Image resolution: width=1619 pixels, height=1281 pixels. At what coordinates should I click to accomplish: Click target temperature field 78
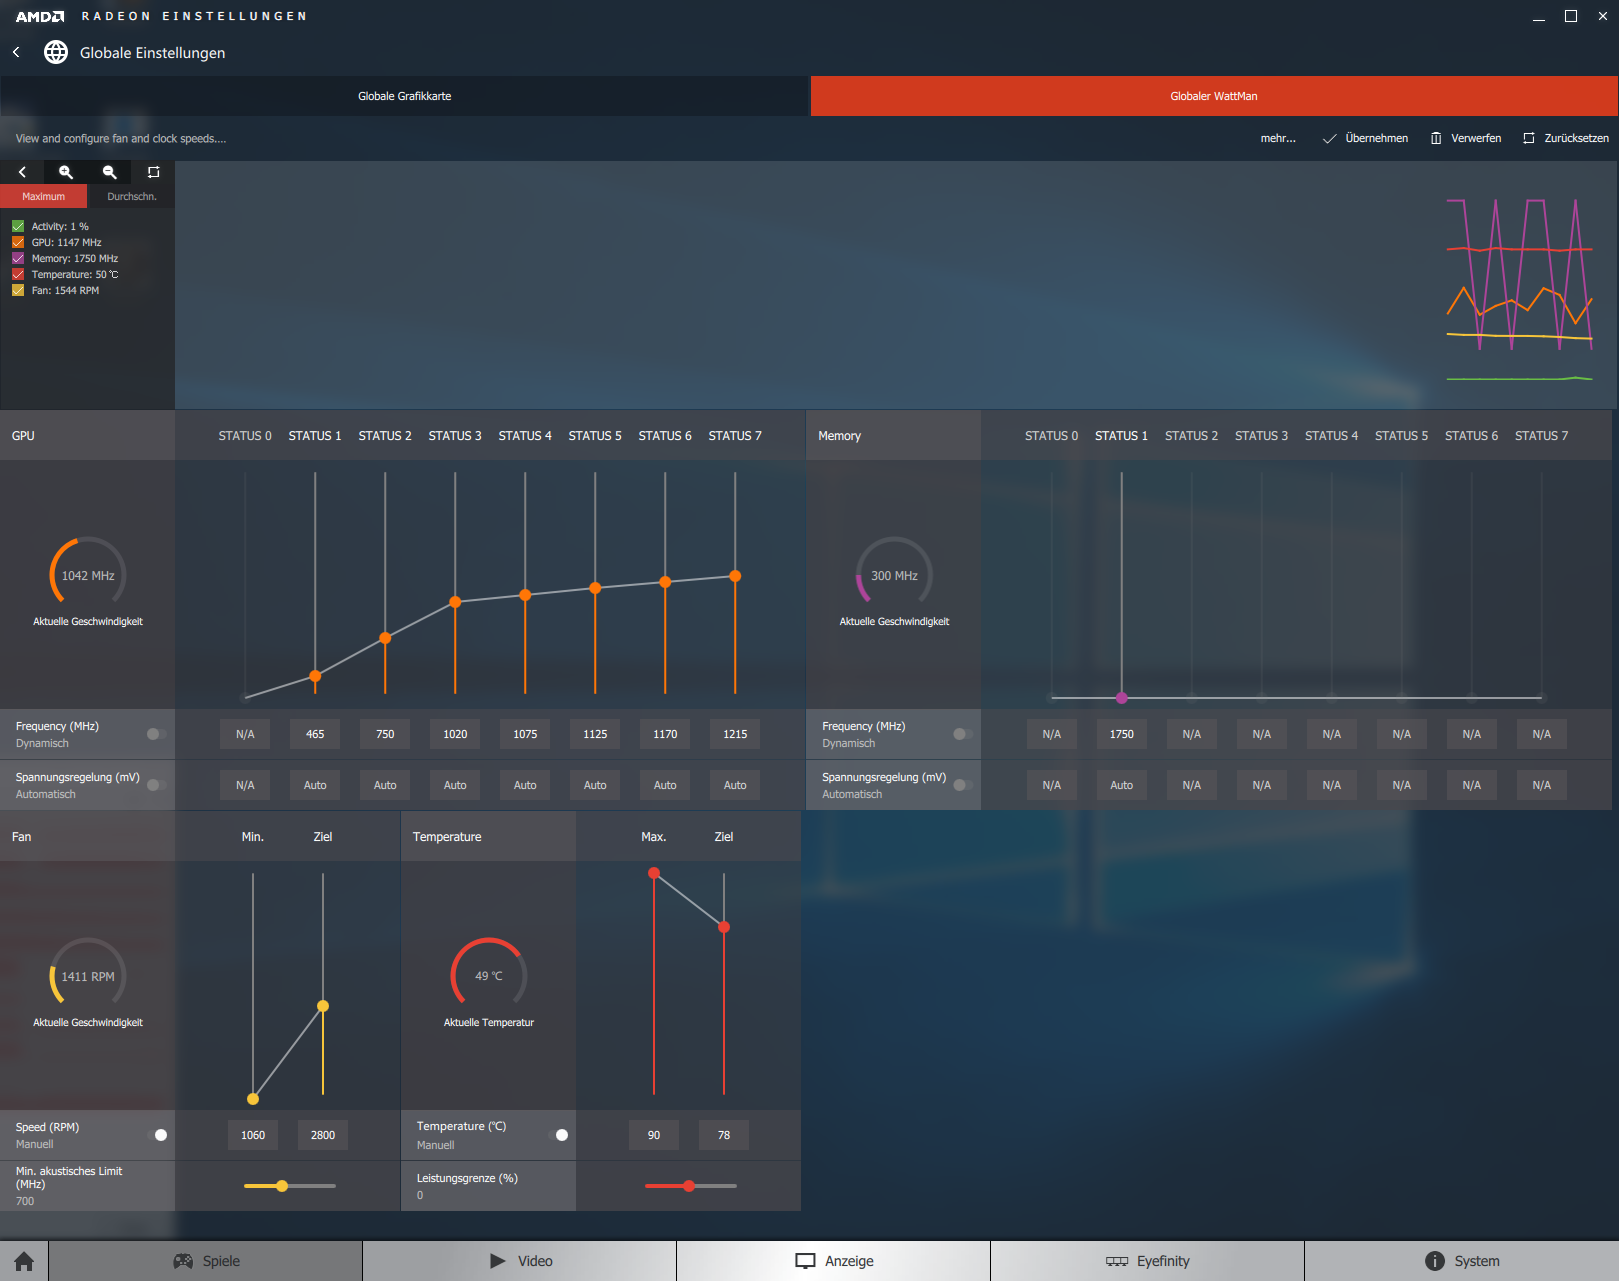click(724, 1135)
